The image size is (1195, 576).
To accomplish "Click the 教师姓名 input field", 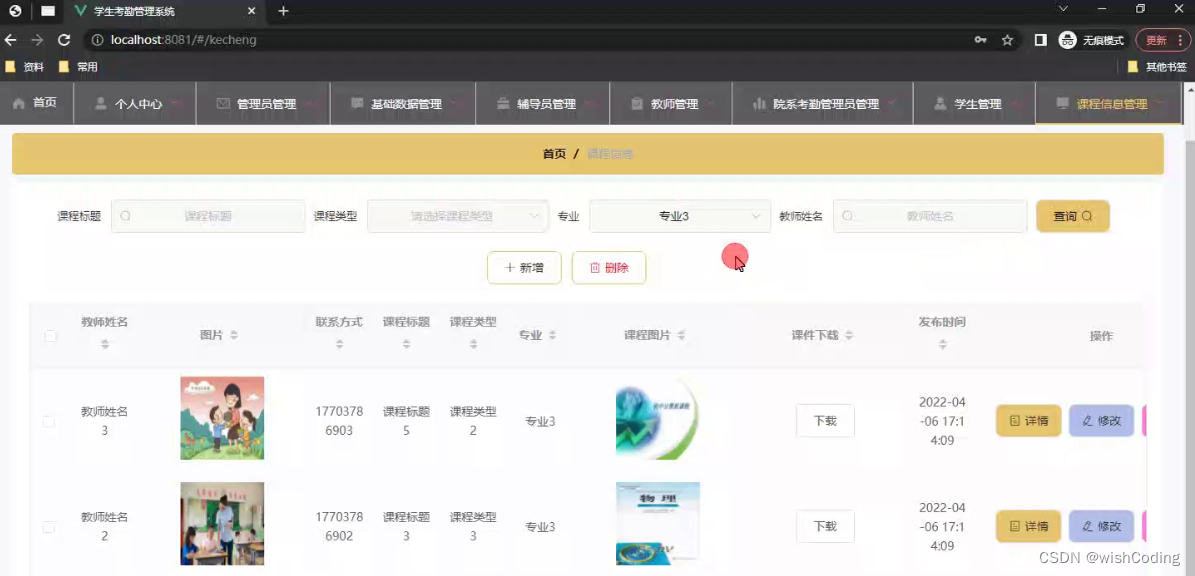I will pyautogui.click(x=929, y=216).
